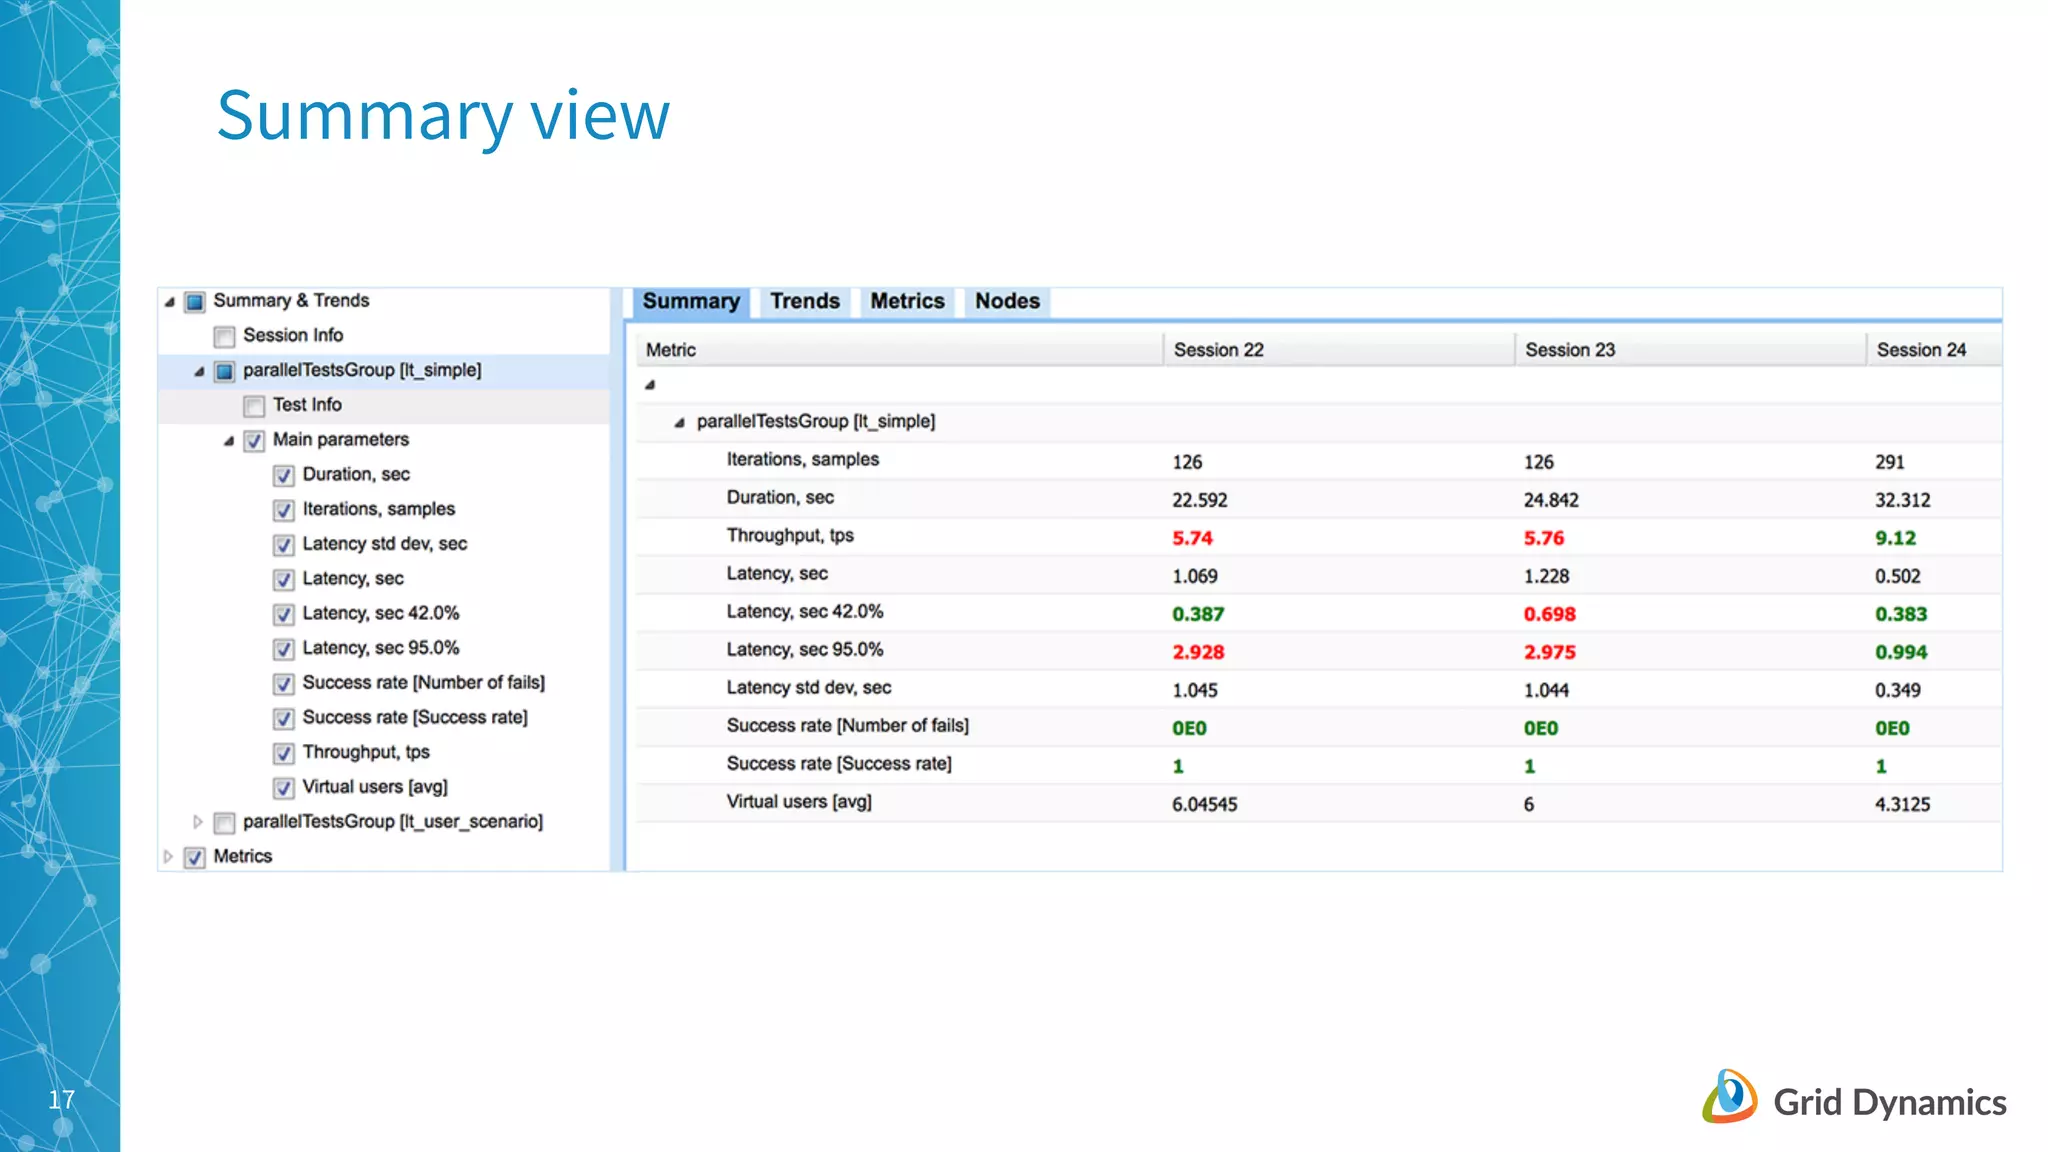The height and width of the screenshot is (1152, 2048).
Task: Click the Session 23 column header
Action: coord(1690,350)
